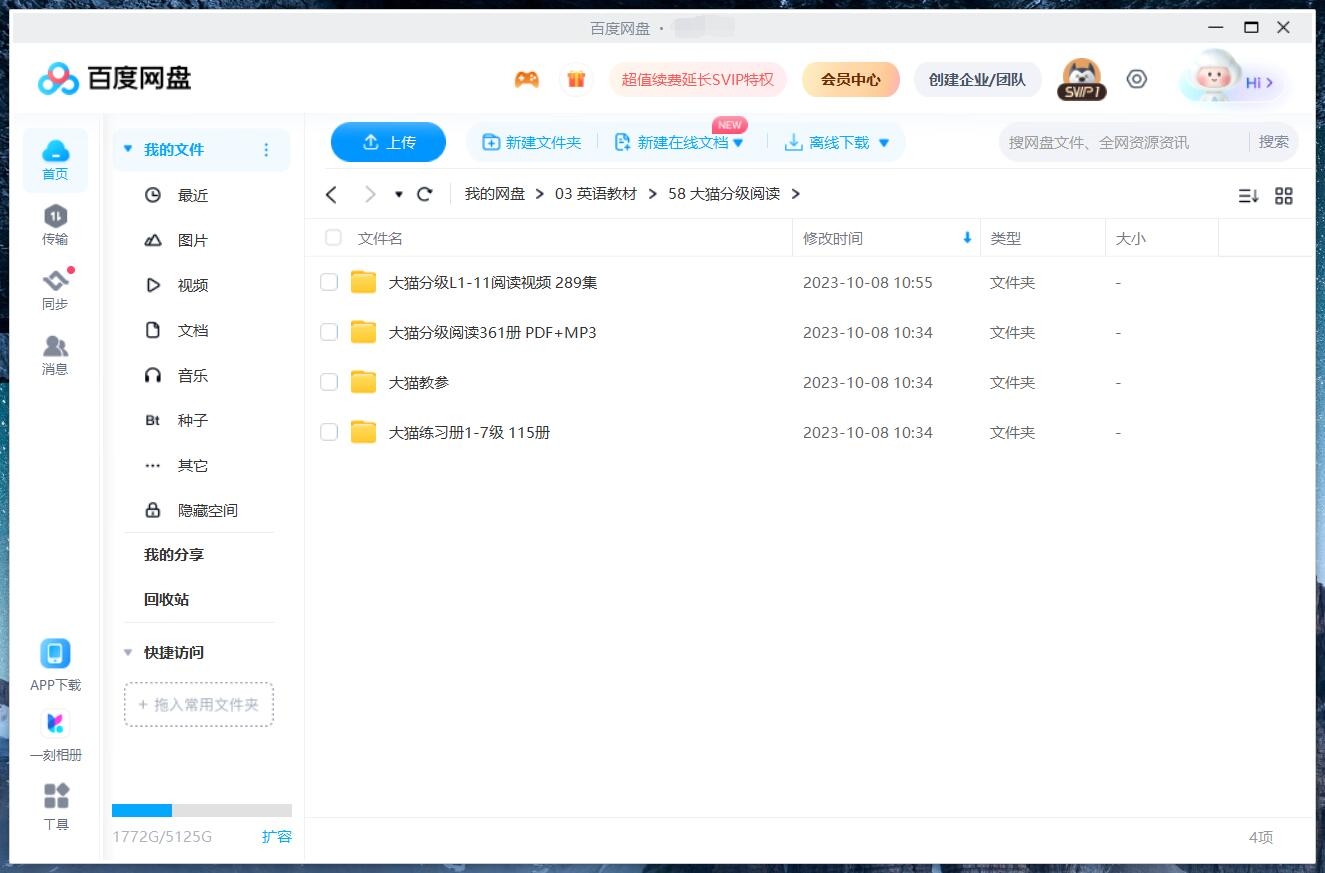Collapse the 我的文件 section

click(127, 147)
